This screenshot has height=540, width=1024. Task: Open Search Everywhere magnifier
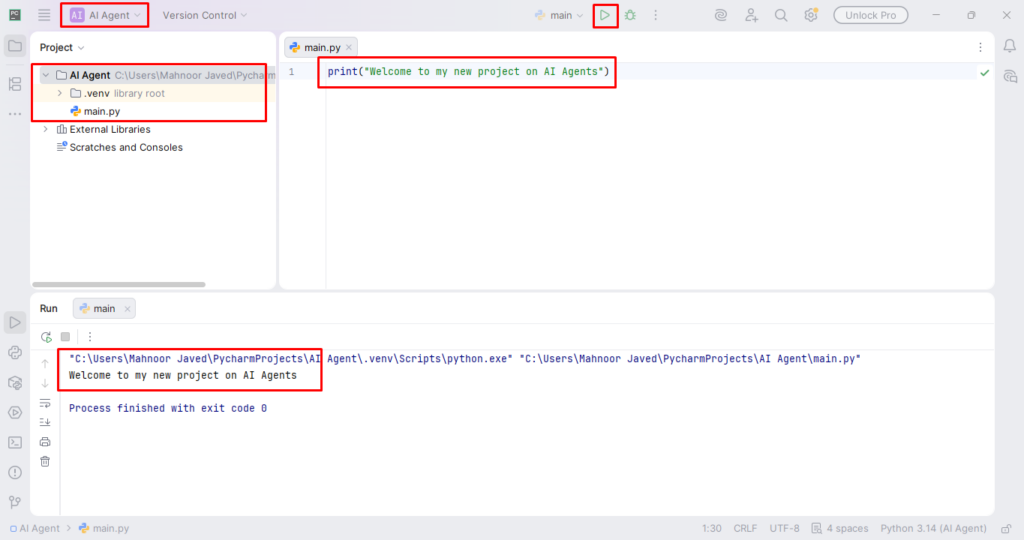click(781, 15)
